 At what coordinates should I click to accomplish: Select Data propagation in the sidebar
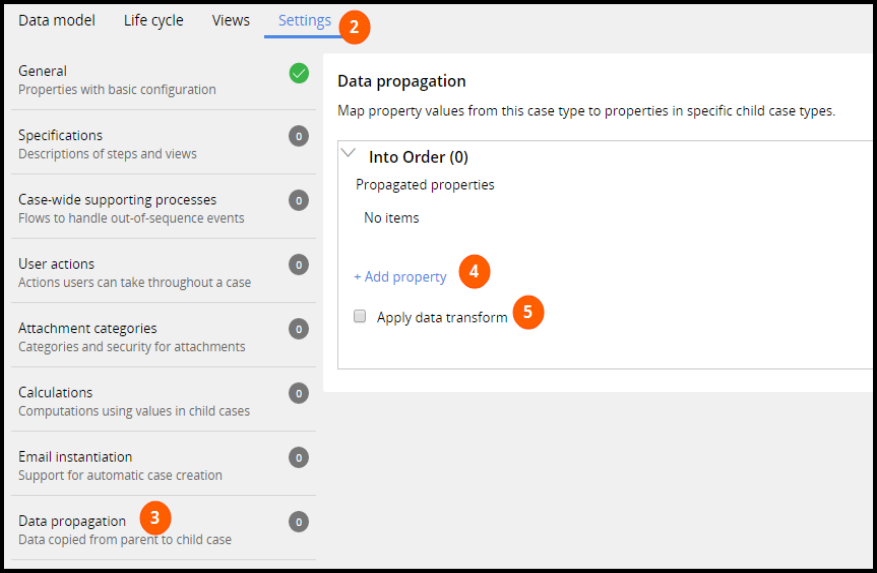tap(72, 521)
